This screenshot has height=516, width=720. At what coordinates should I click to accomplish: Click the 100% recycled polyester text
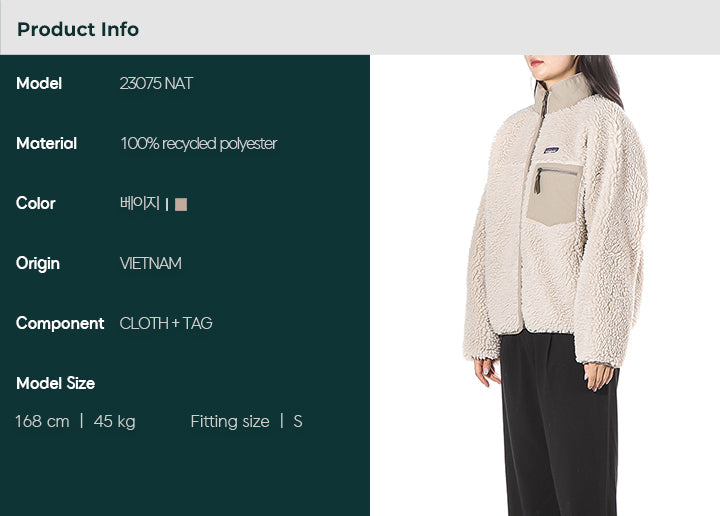[198, 144]
